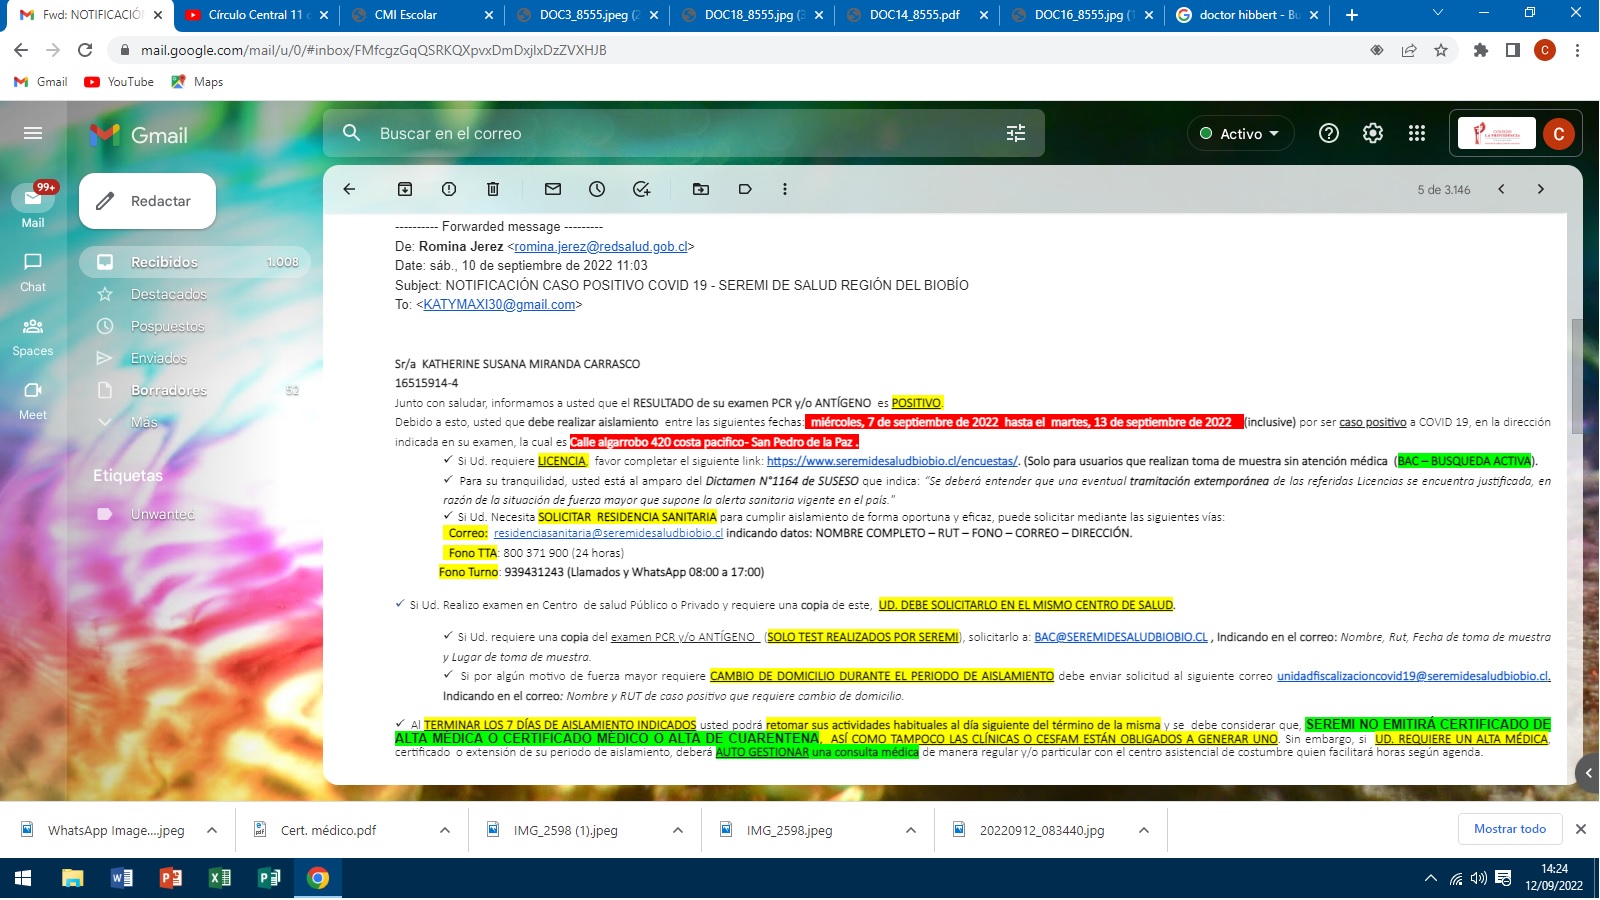Open the Move to folder icon
The image size is (1600, 900).
click(x=701, y=189)
